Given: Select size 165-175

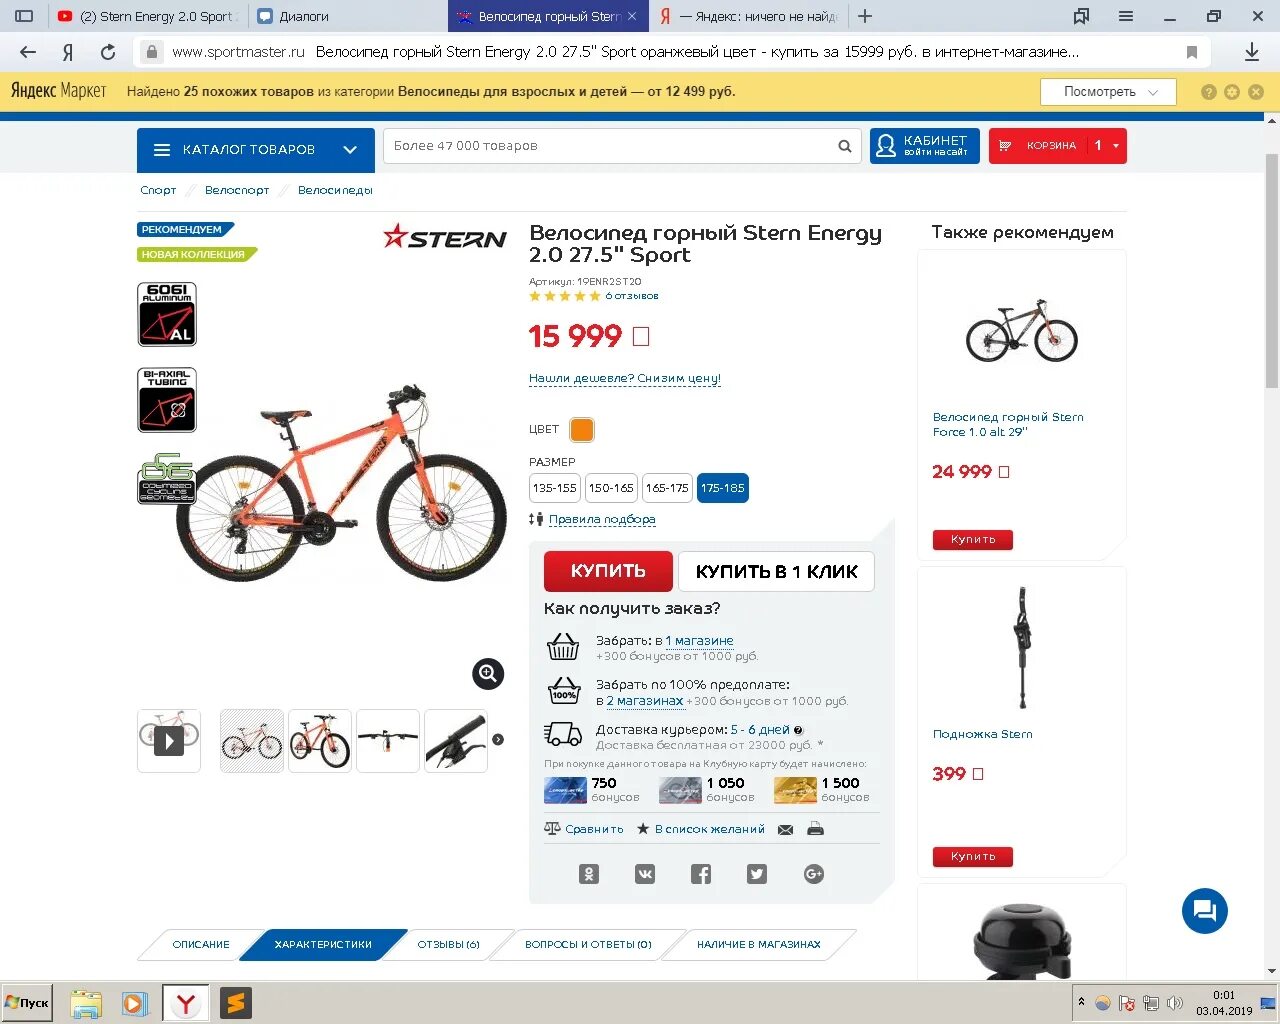Looking at the screenshot, I should (x=667, y=488).
